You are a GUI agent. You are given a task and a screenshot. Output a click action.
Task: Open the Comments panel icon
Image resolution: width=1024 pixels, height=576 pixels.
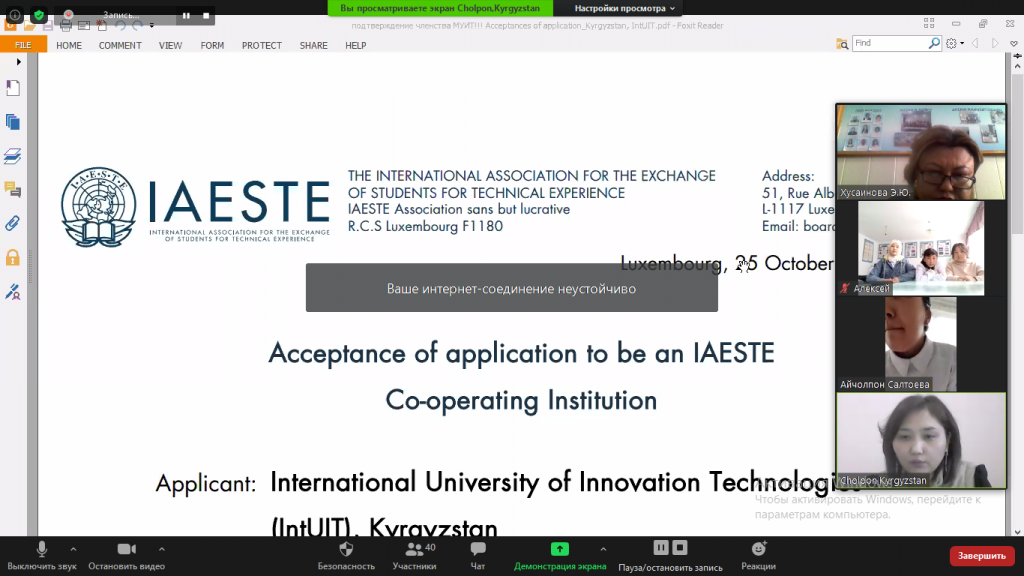(13, 190)
